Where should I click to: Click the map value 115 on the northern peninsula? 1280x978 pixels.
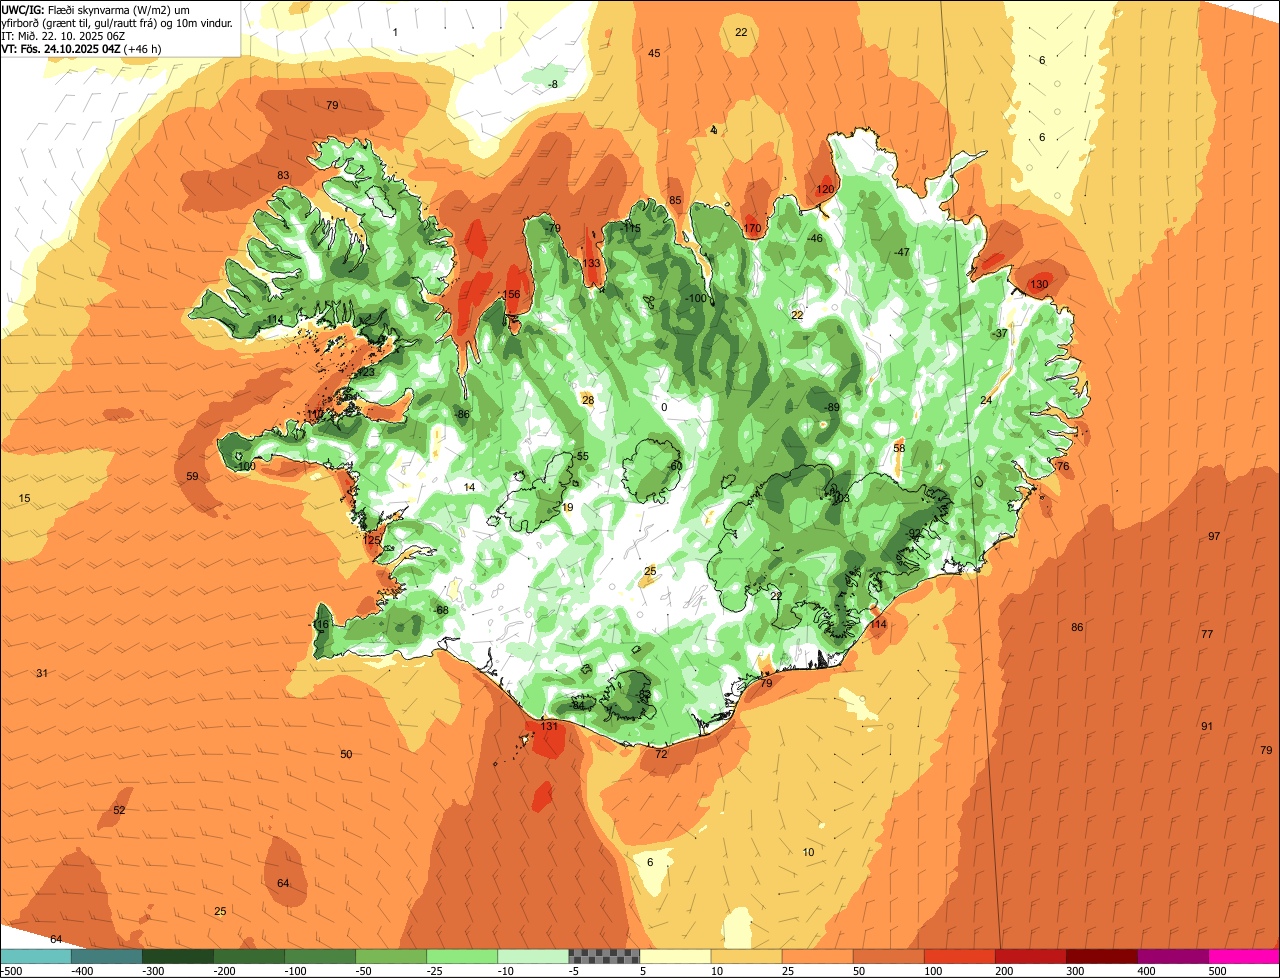click(x=632, y=229)
